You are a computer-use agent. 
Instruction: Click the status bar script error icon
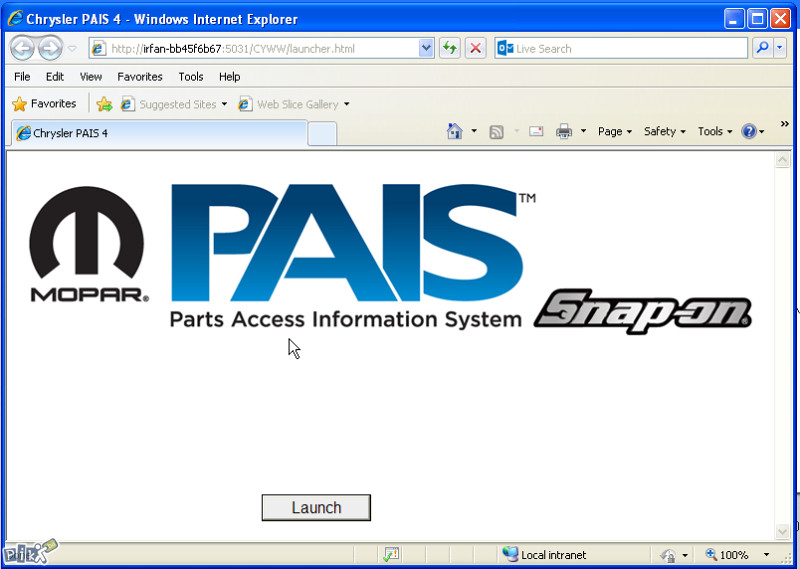[x=391, y=554]
